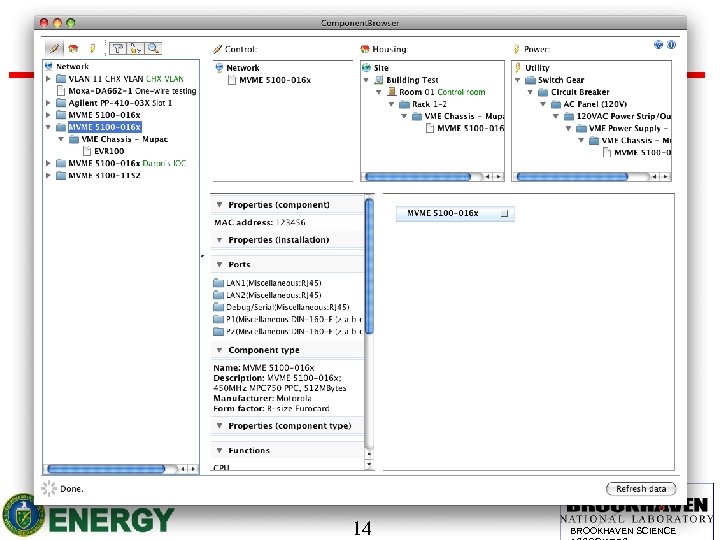Image resolution: width=720 pixels, height=540 pixels.
Task: Collapse the VME Chassis - Mupac node in left tree
Action: coord(61,139)
